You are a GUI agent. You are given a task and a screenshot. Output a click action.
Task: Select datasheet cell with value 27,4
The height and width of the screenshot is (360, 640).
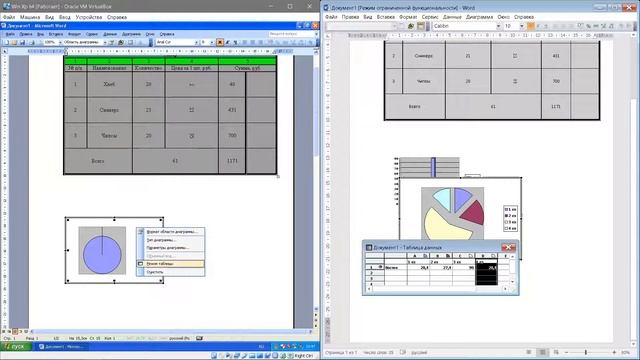tap(441, 268)
